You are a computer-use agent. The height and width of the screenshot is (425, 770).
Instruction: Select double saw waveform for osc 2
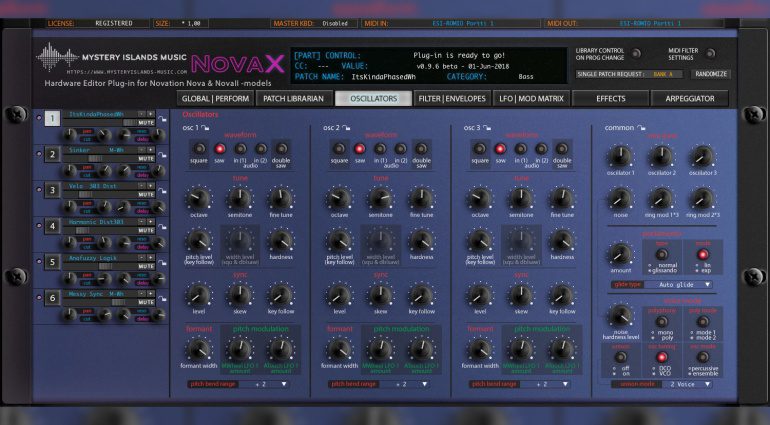(422, 148)
